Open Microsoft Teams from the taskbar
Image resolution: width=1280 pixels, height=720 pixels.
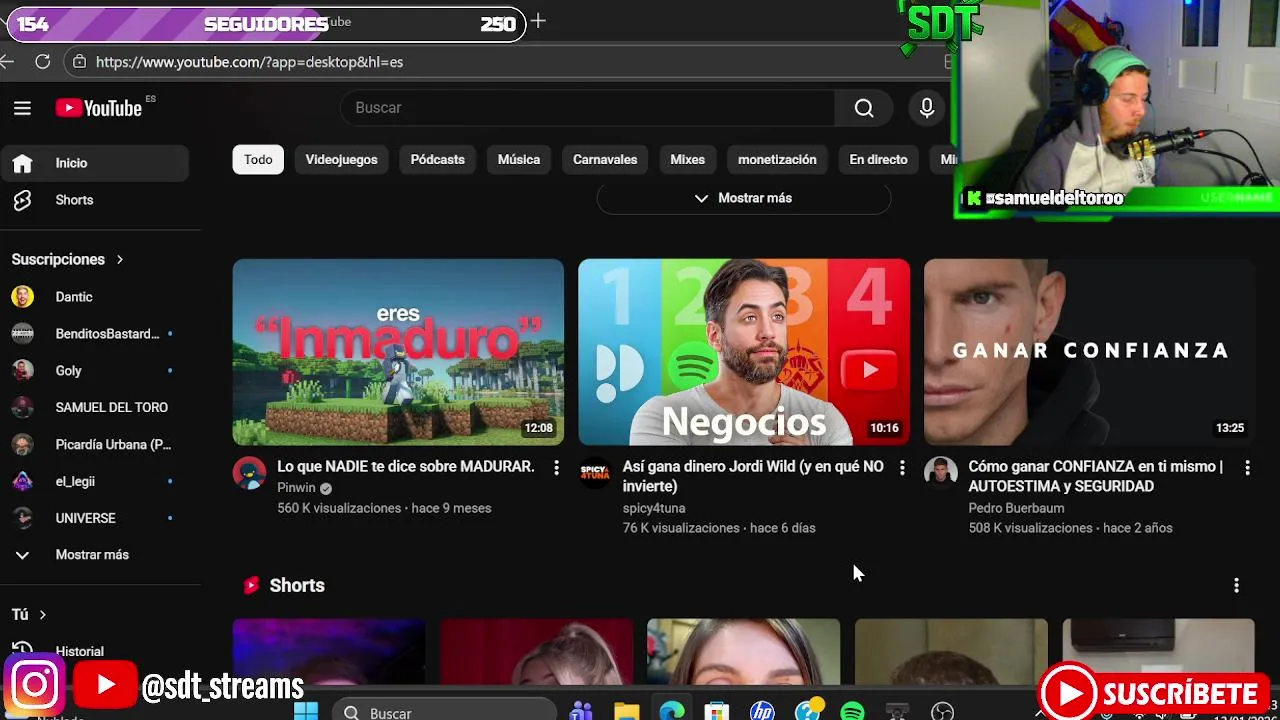pyautogui.click(x=580, y=711)
